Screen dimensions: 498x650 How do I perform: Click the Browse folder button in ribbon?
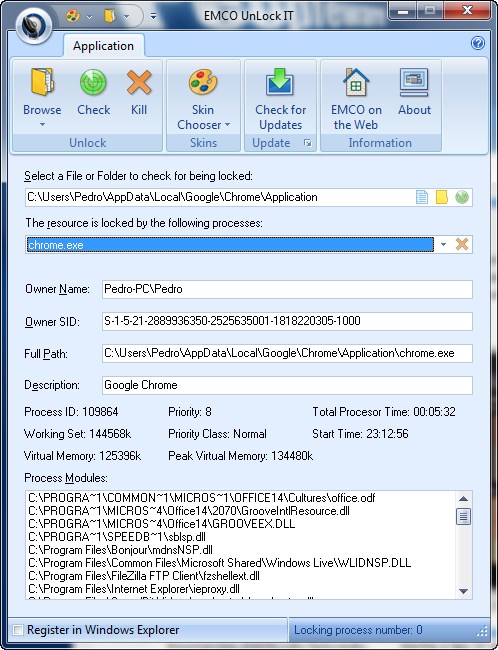(42, 92)
